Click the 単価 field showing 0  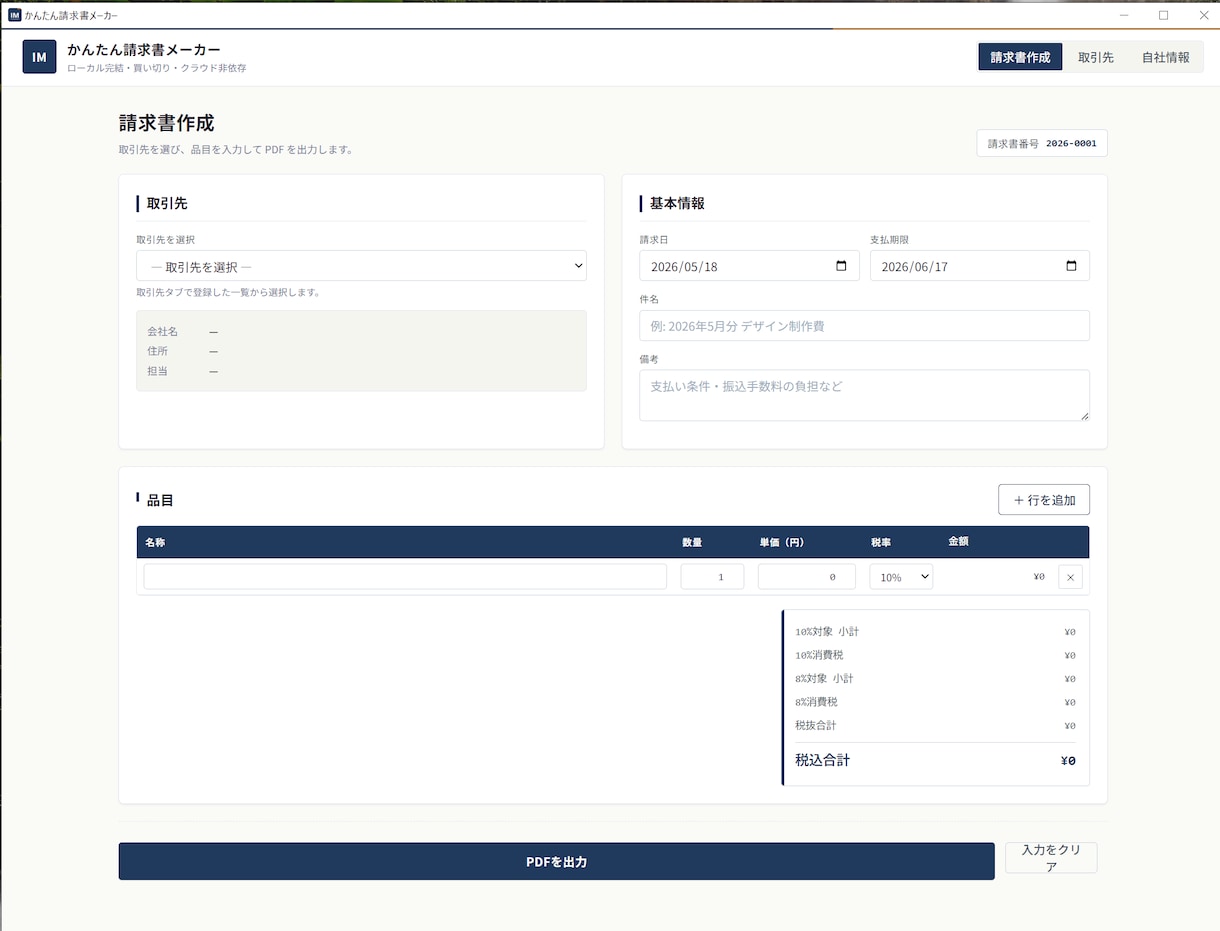806,577
